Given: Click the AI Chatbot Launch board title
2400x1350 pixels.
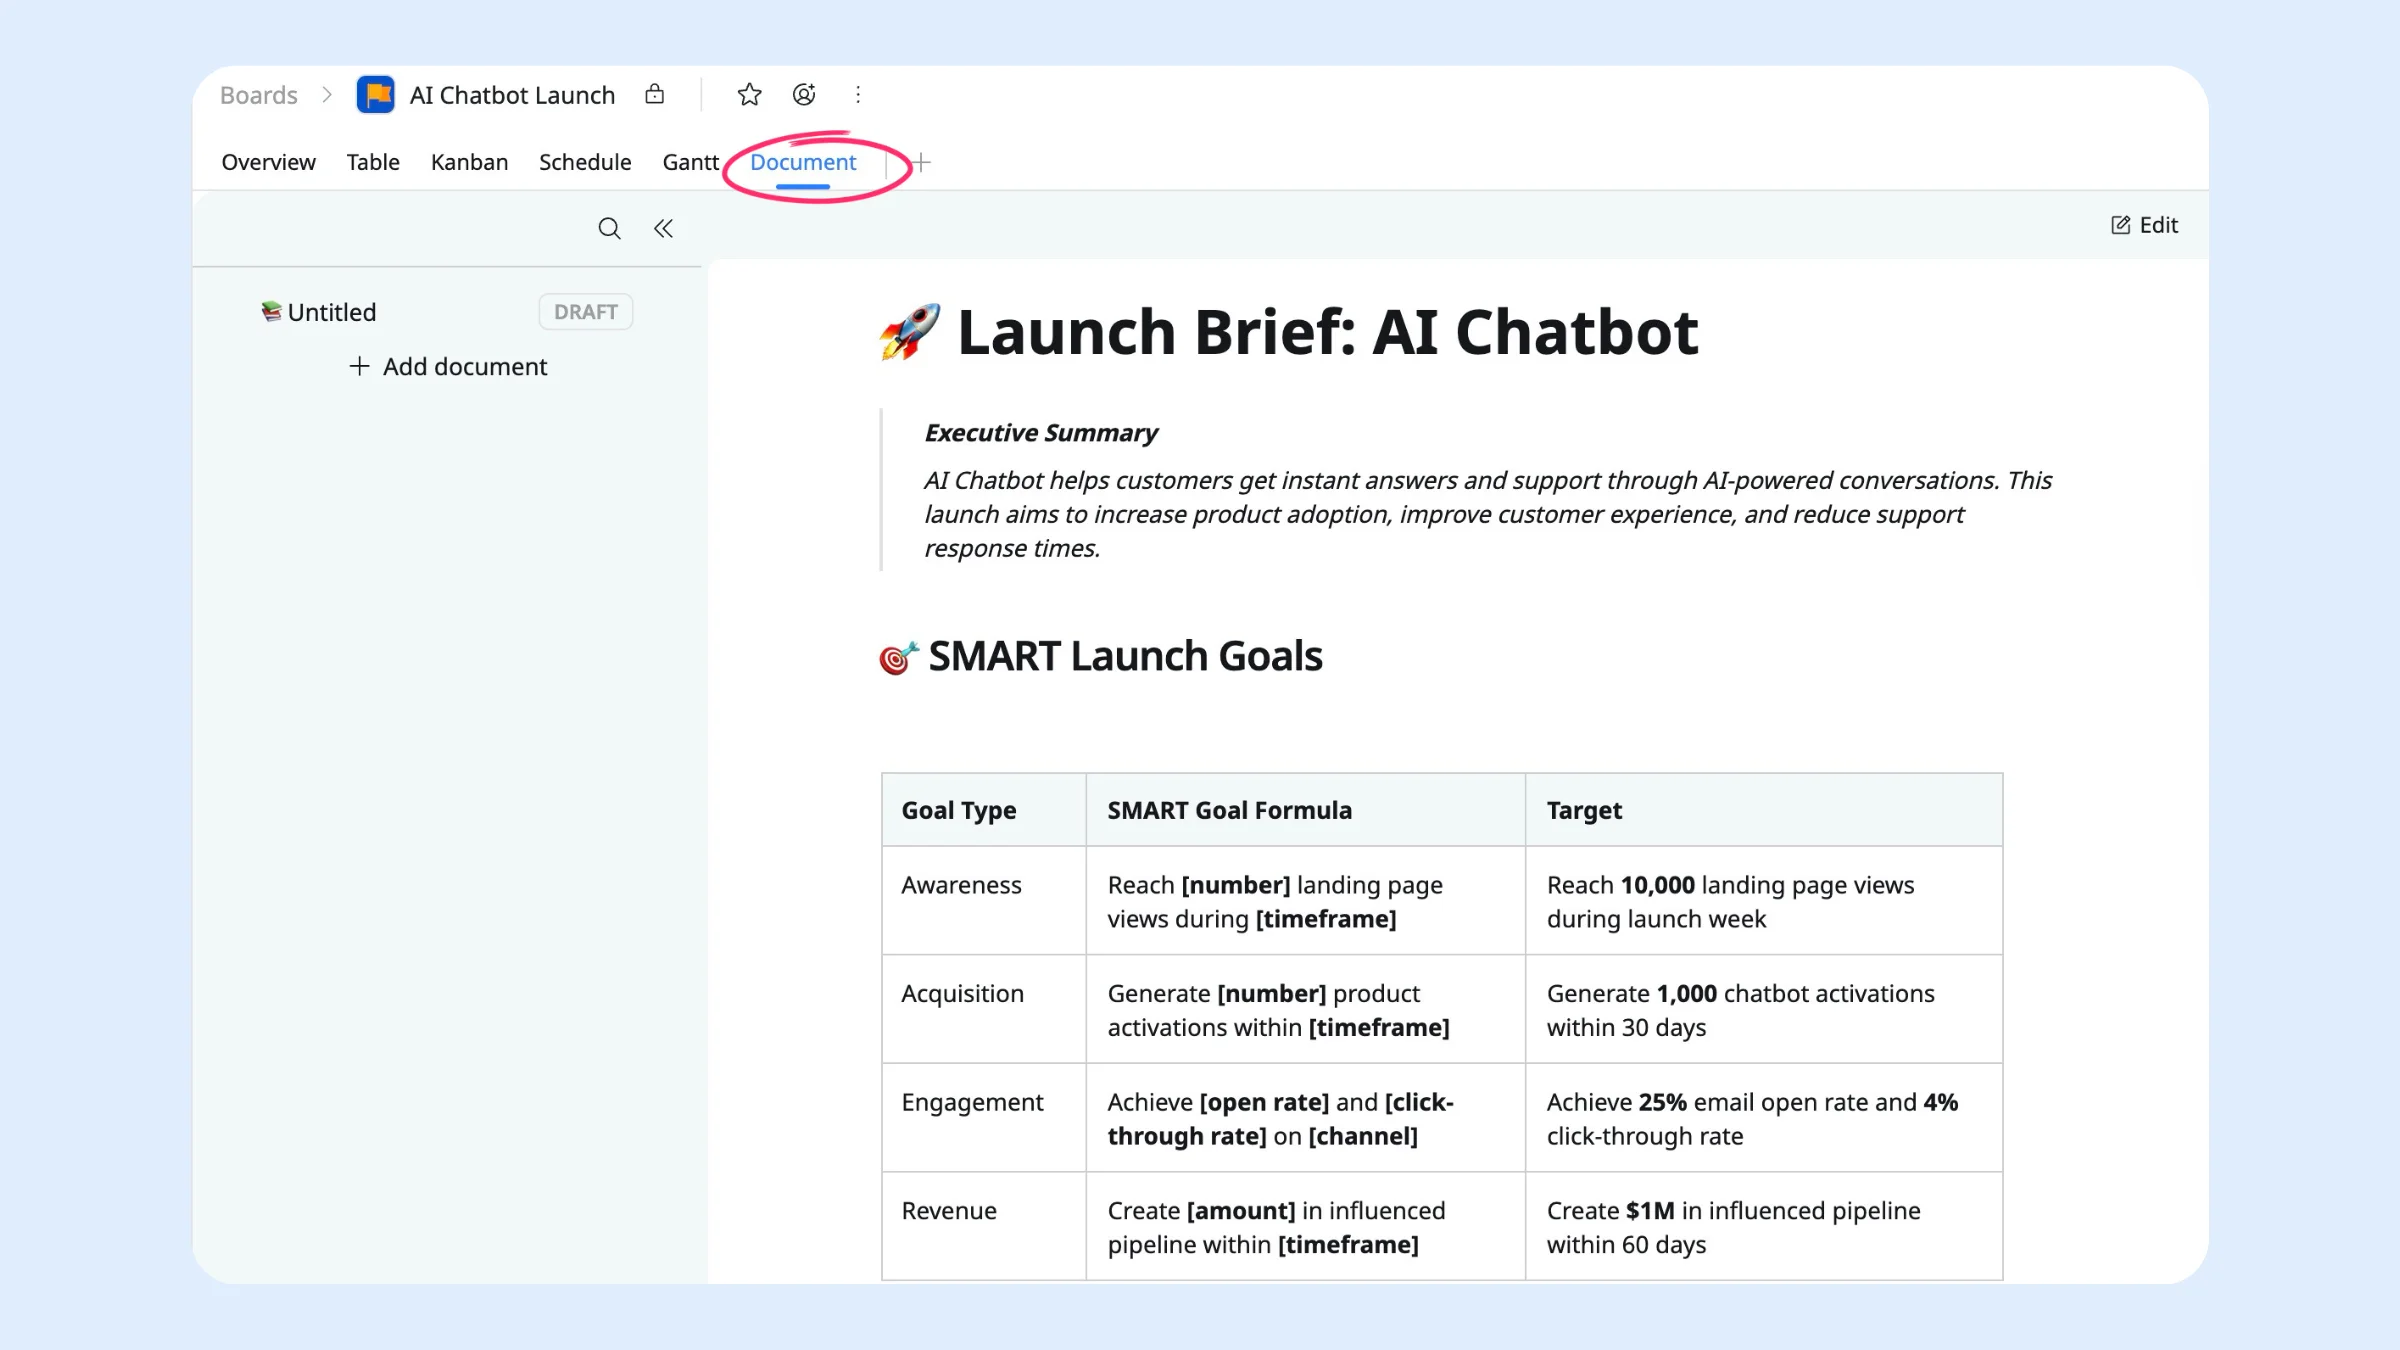Looking at the screenshot, I should pyautogui.click(x=512, y=95).
